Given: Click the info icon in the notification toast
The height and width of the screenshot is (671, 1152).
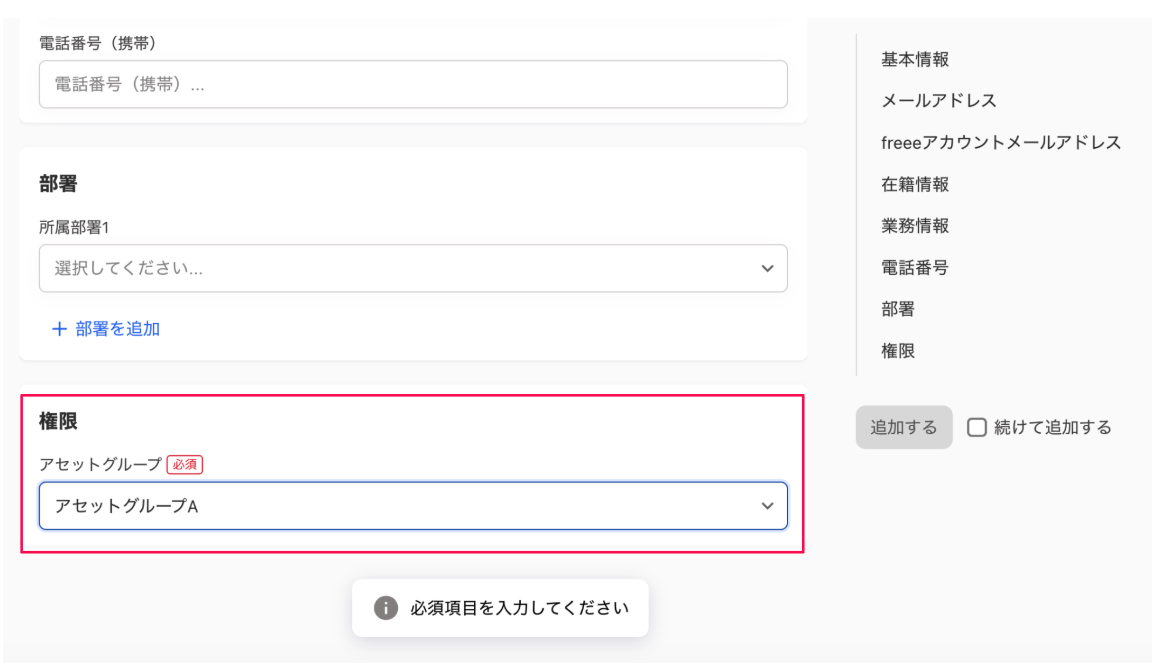Looking at the screenshot, I should pyautogui.click(x=385, y=608).
